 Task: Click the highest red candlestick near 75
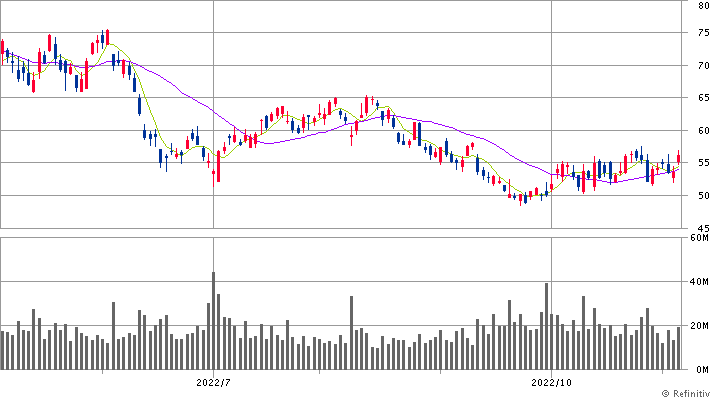(107, 38)
